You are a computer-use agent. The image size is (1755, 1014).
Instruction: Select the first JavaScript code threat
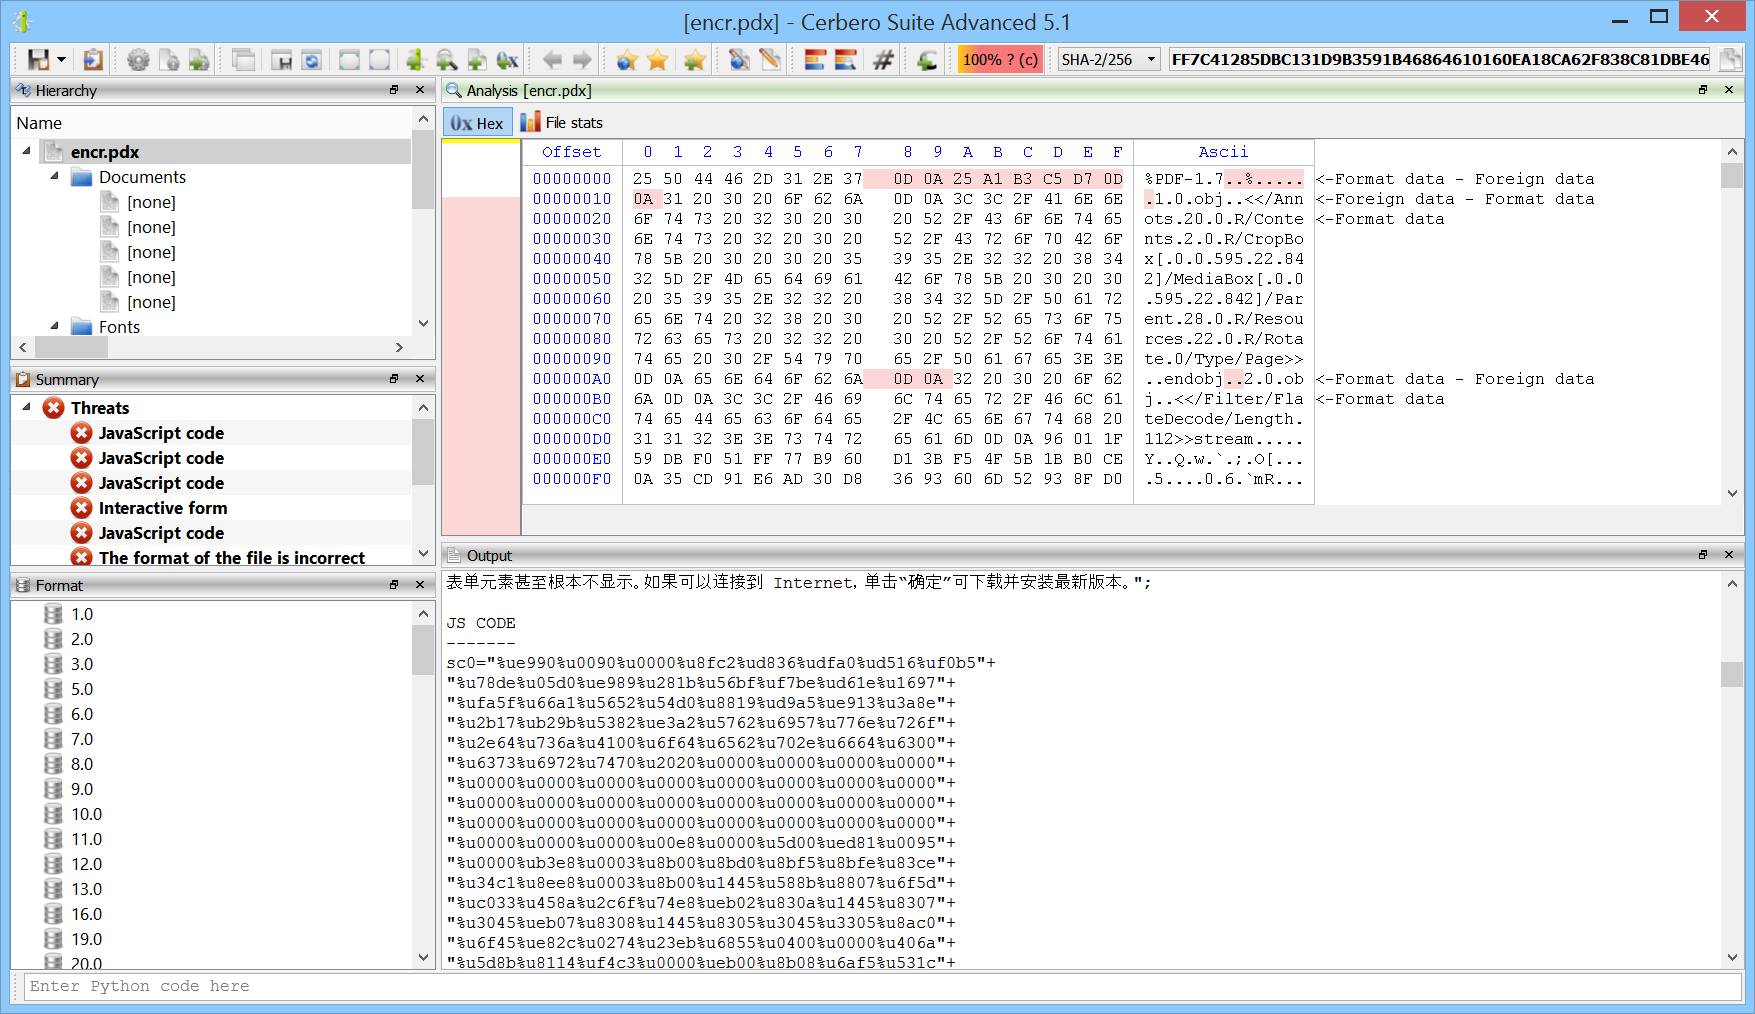[x=161, y=433]
